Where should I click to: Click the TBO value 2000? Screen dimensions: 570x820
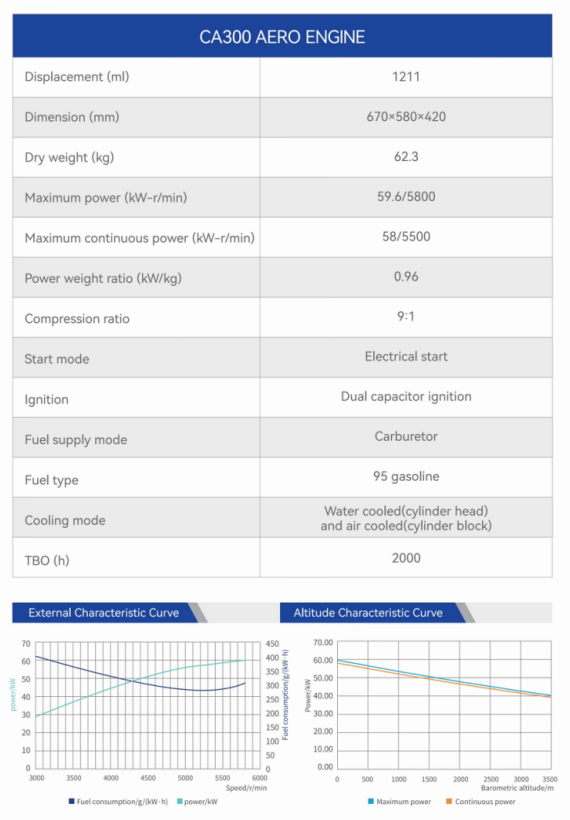pos(406,558)
